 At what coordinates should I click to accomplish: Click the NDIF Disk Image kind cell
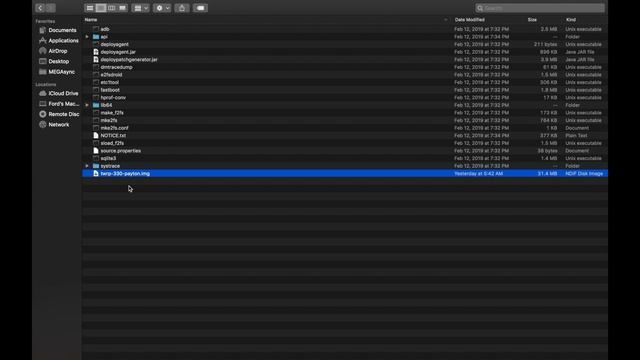click(584, 173)
